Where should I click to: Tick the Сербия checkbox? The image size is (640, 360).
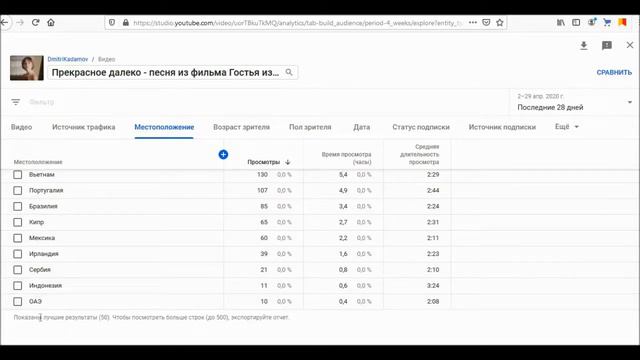[18, 270]
